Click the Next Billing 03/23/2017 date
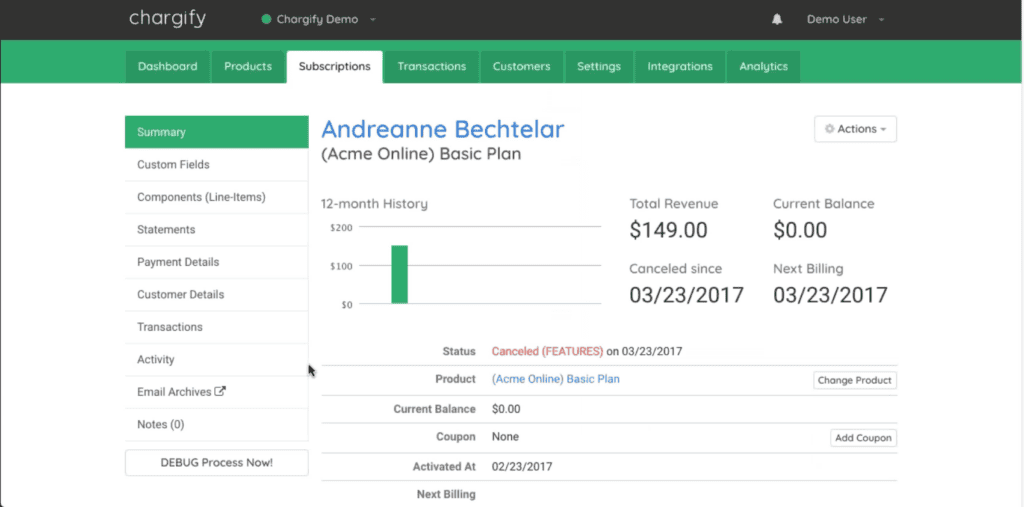This screenshot has height=507, width=1024. pos(831,295)
